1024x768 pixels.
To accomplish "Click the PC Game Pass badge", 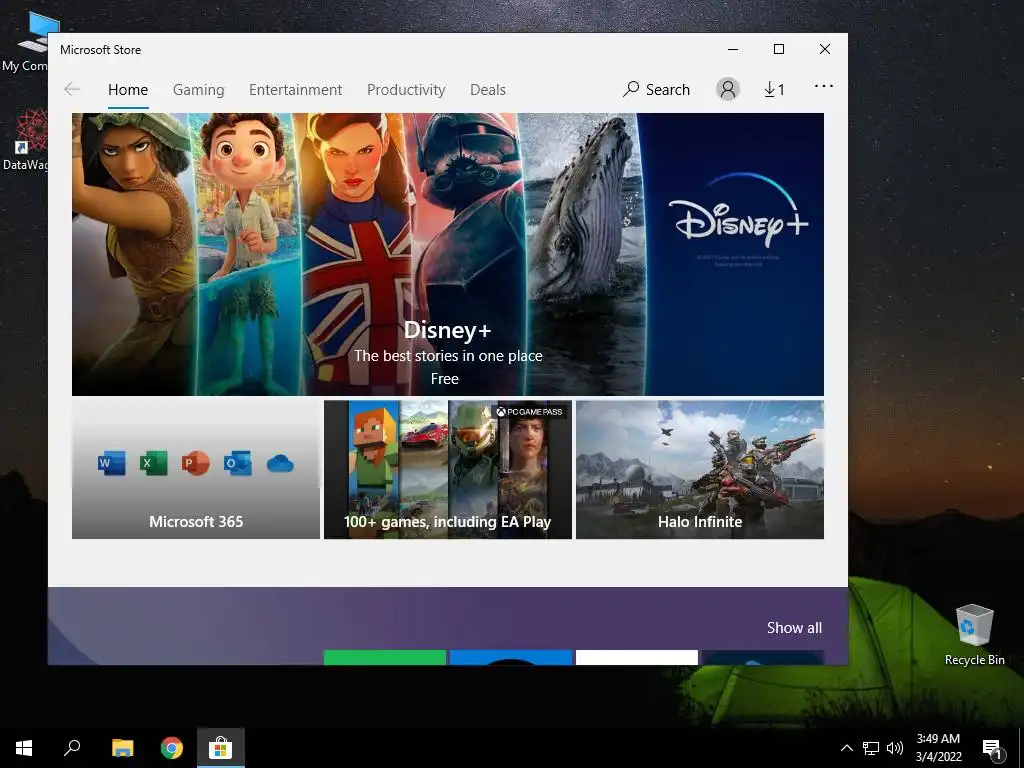I will pos(530,411).
